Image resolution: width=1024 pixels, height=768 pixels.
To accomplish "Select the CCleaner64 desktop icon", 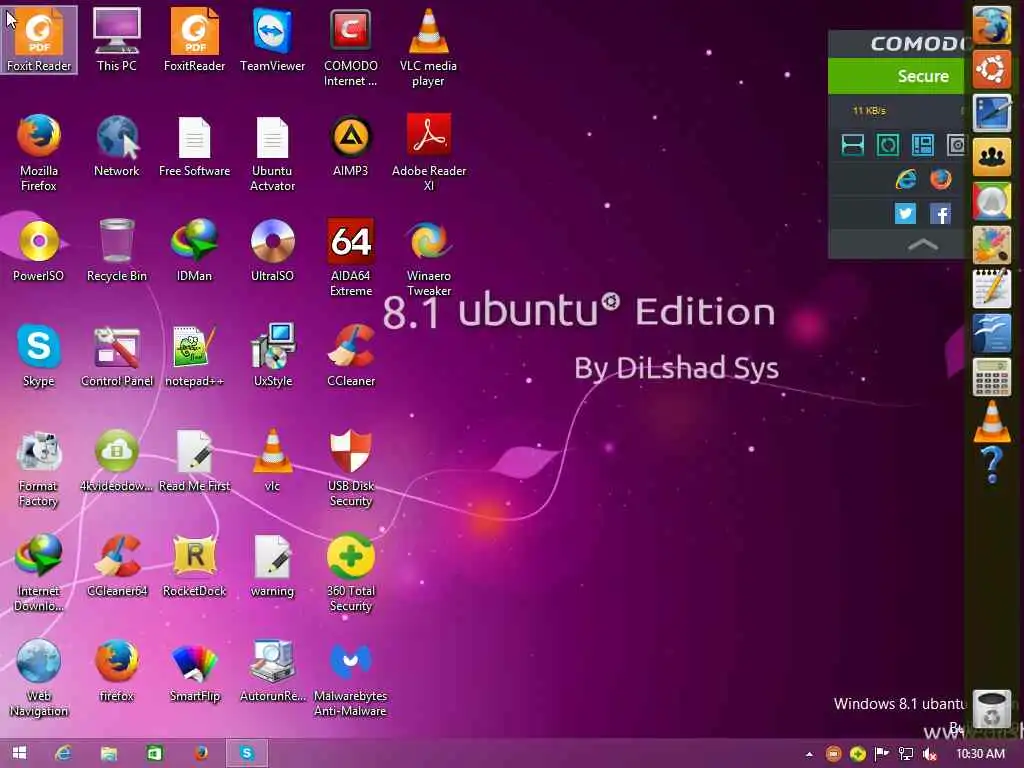I will point(116,566).
